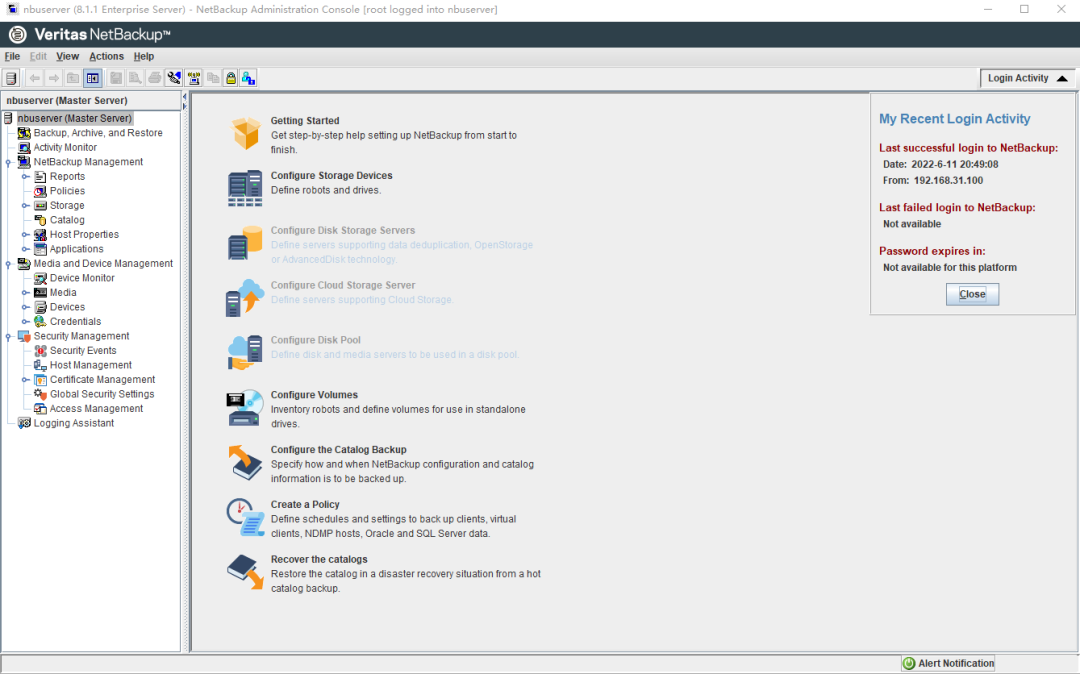
Task: Open Global Security Settings tree item
Action: 102,394
